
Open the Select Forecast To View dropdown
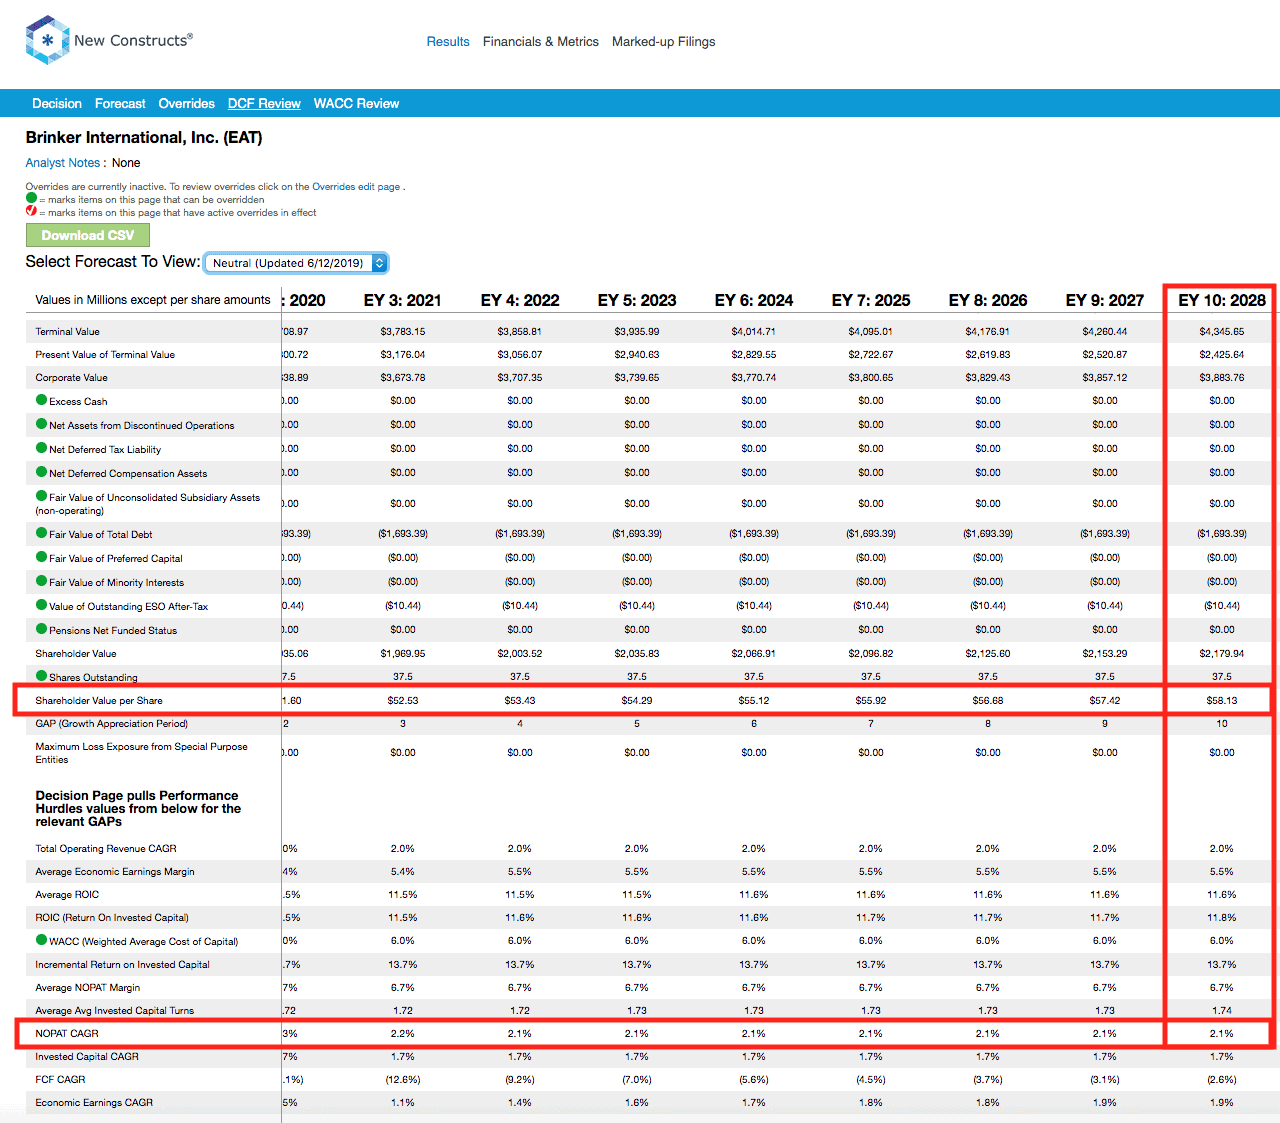pyautogui.click(x=296, y=263)
